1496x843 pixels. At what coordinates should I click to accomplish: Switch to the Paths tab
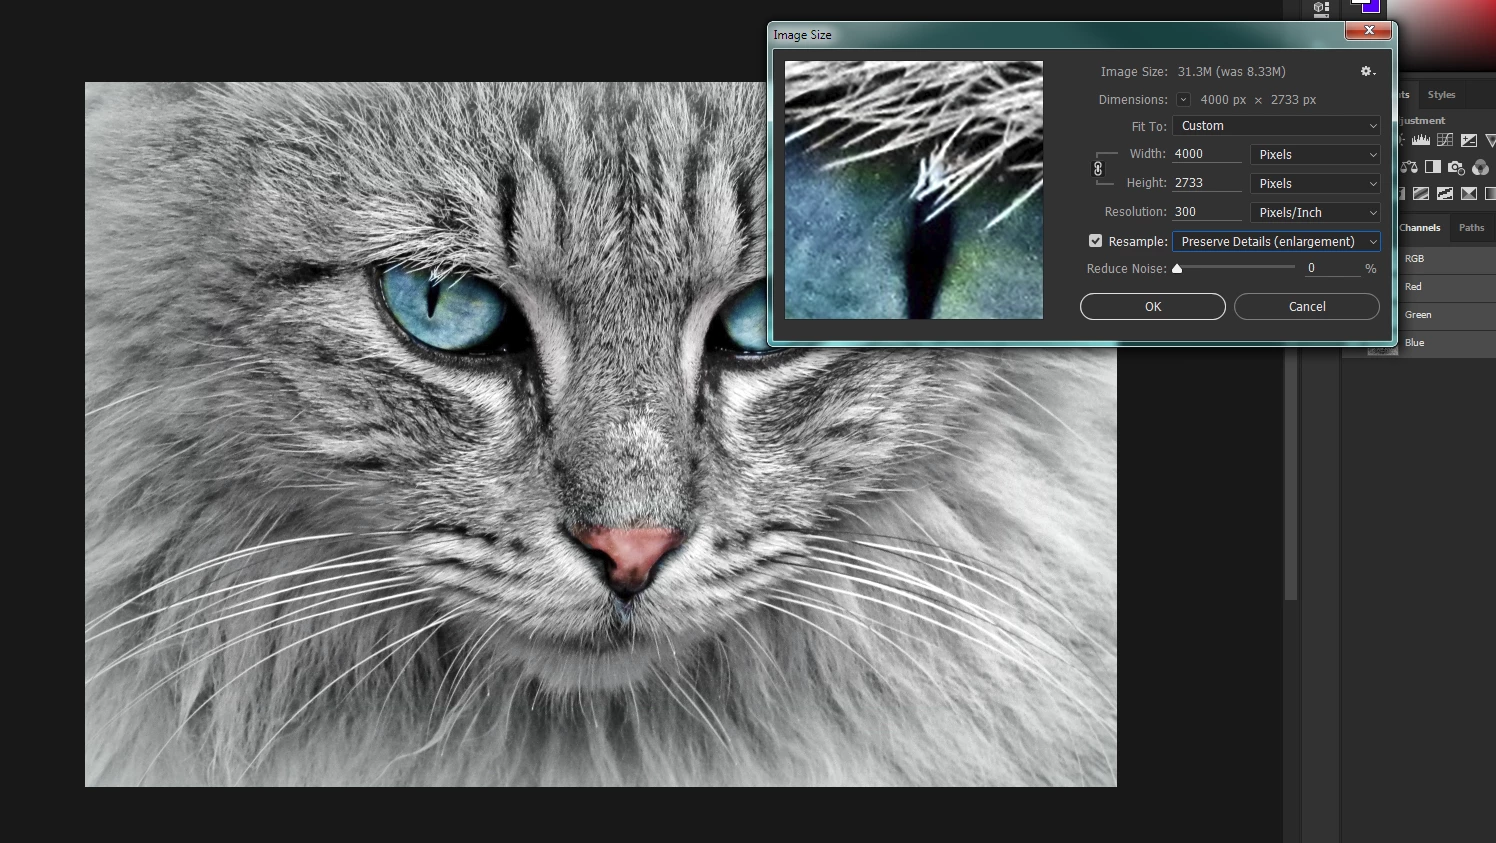(1471, 228)
